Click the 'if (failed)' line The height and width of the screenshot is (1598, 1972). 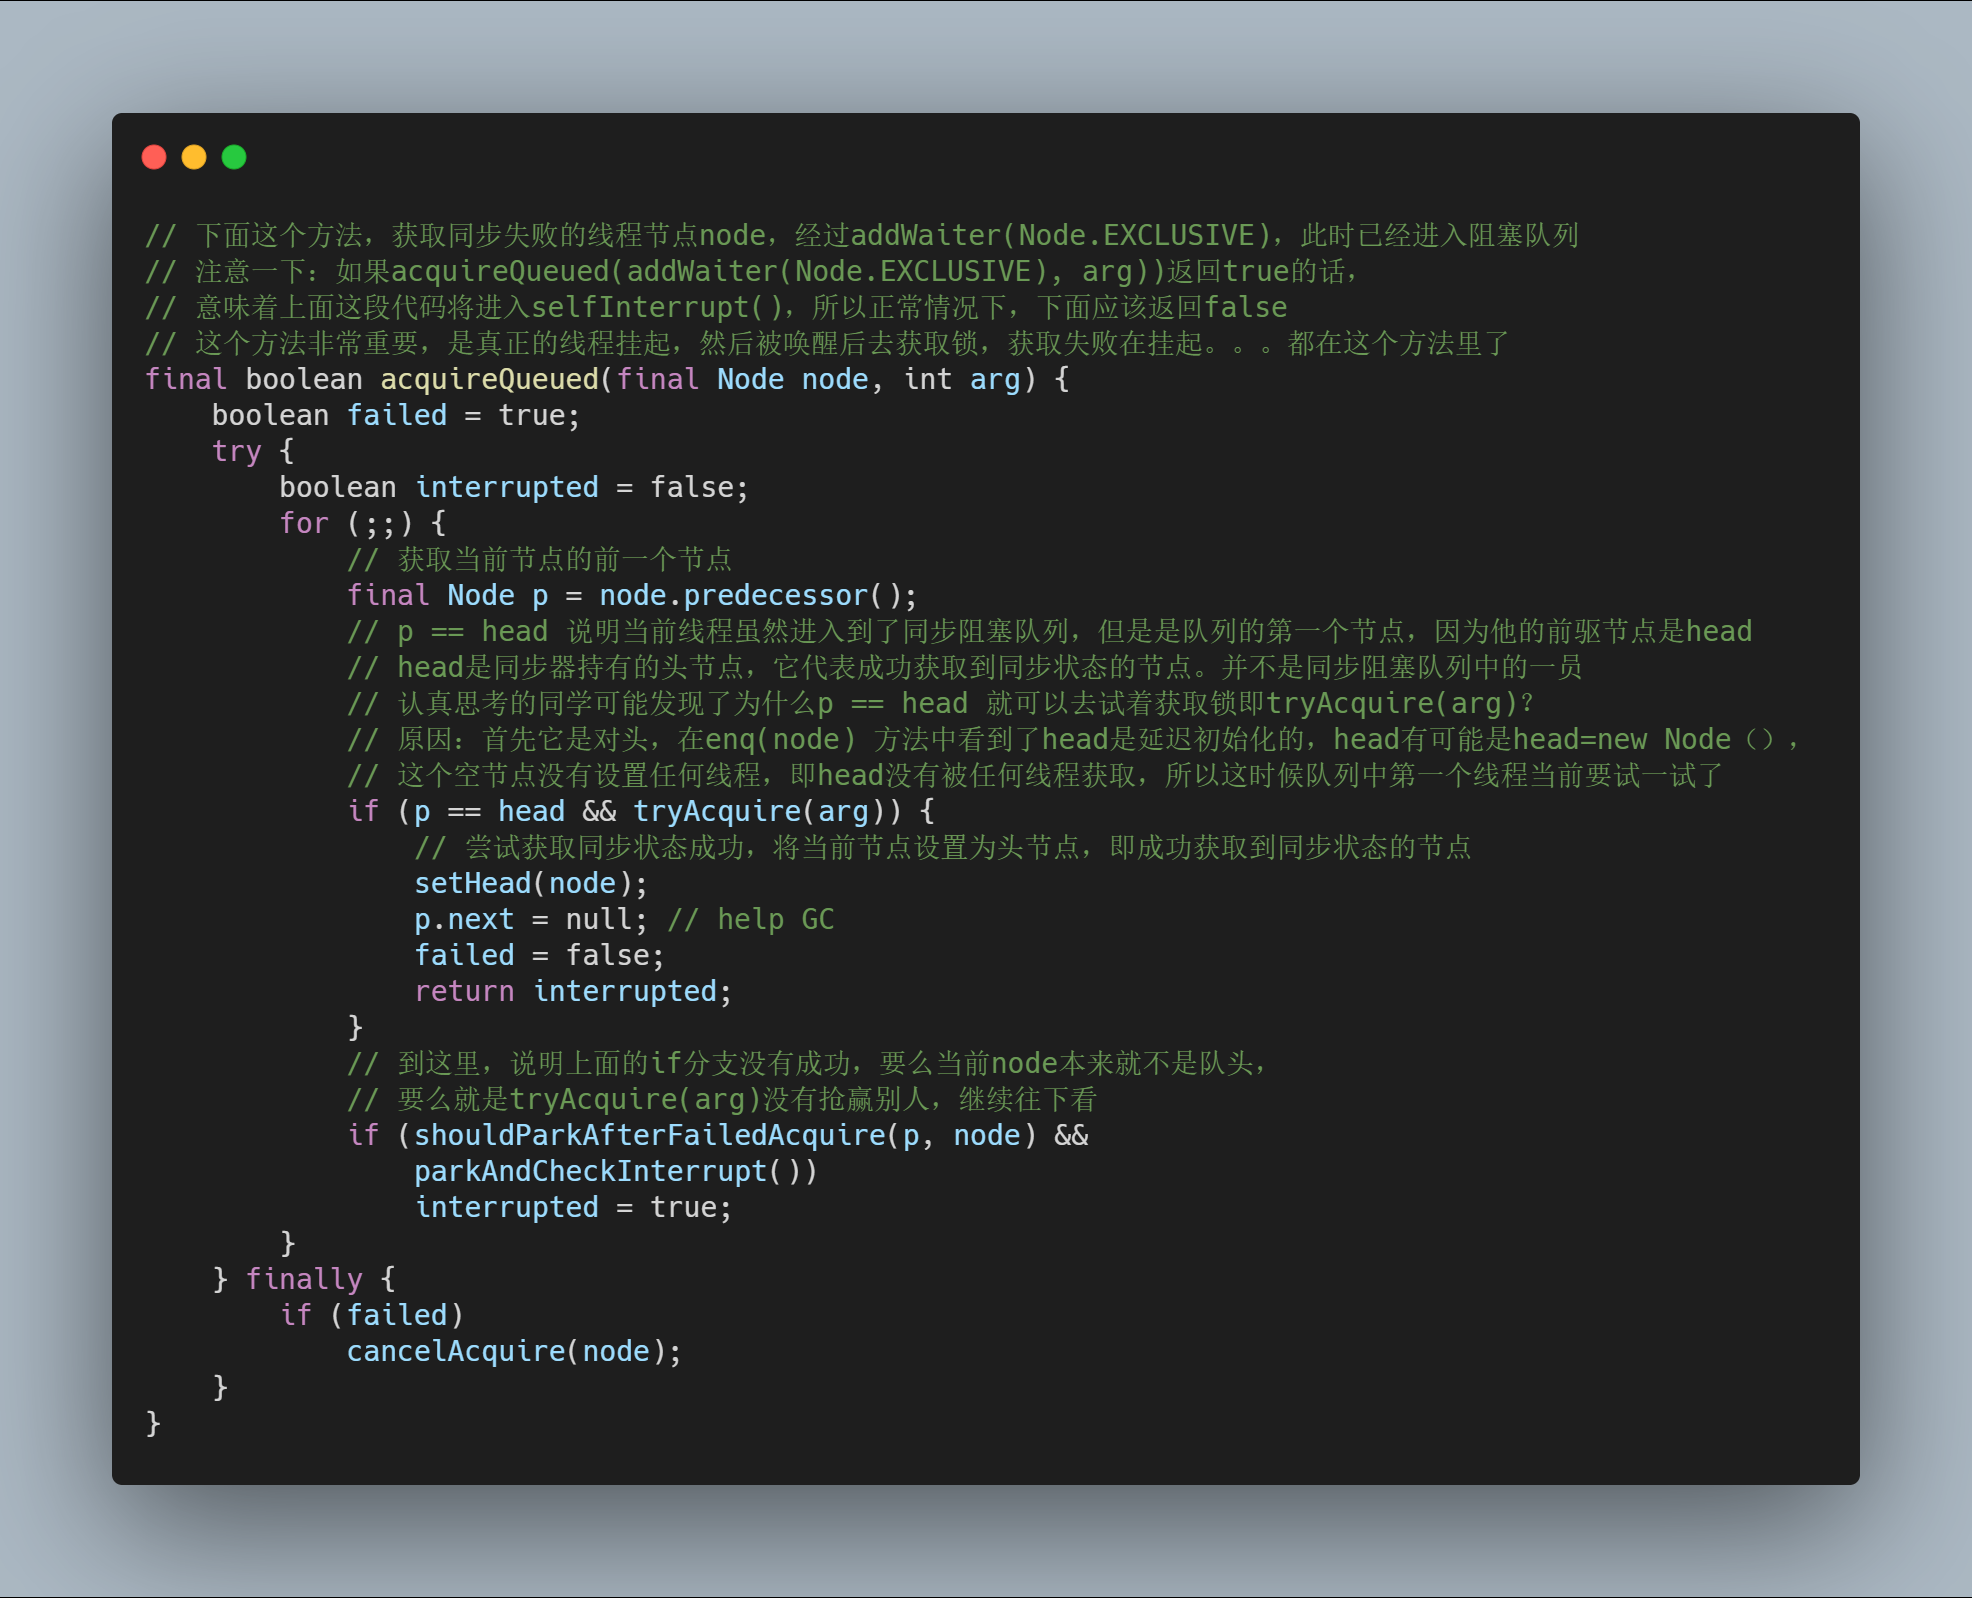pos(371,1315)
